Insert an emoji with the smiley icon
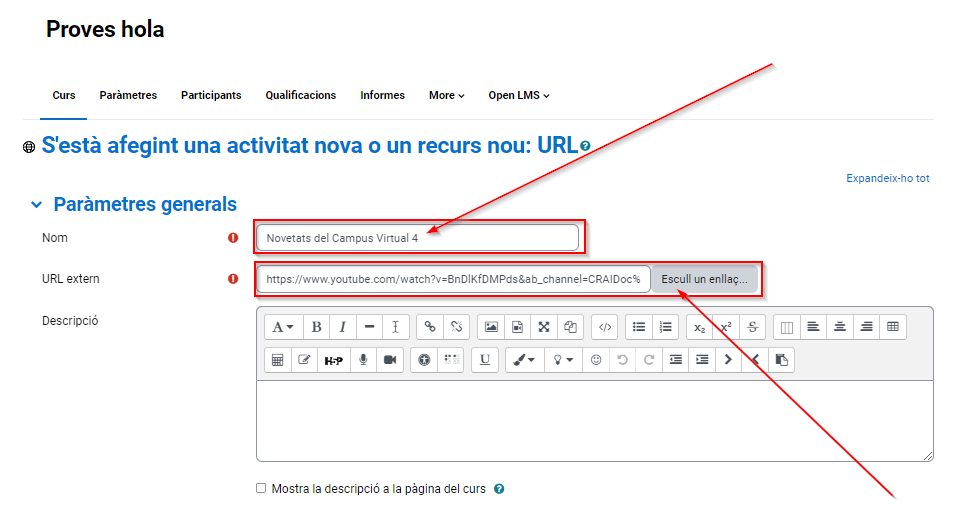This screenshot has height=513, width=968. pos(596,360)
